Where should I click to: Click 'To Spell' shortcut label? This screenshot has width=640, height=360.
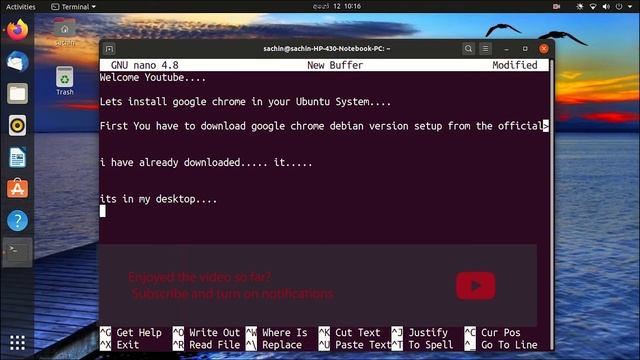[x=431, y=345]
